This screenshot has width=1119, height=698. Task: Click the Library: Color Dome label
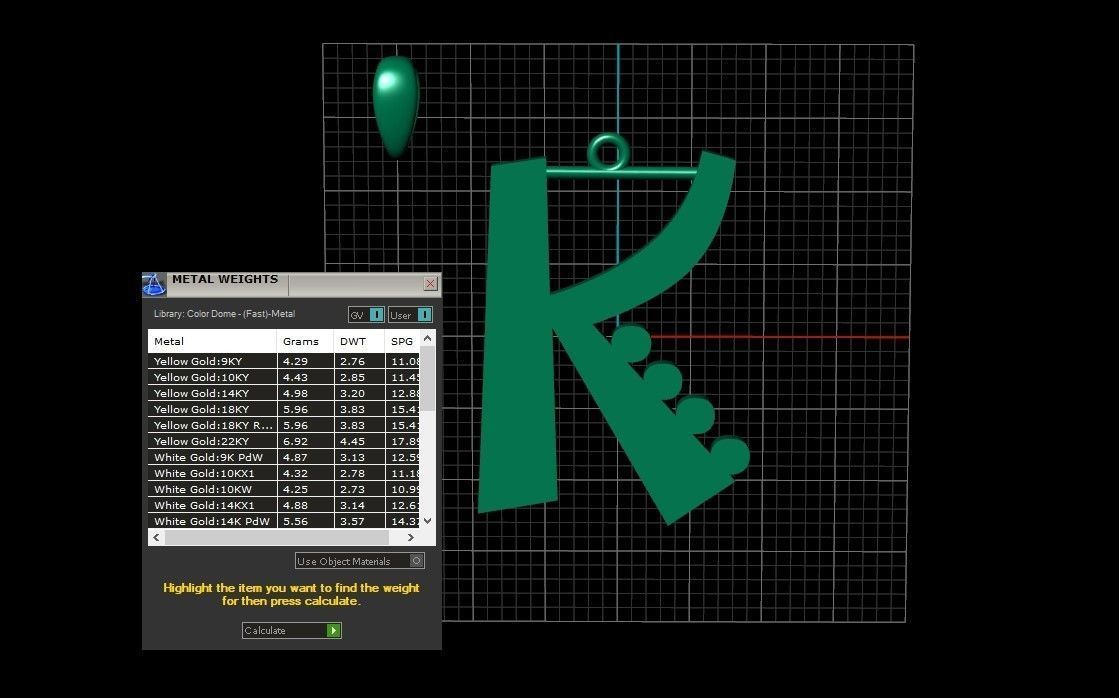224,314
